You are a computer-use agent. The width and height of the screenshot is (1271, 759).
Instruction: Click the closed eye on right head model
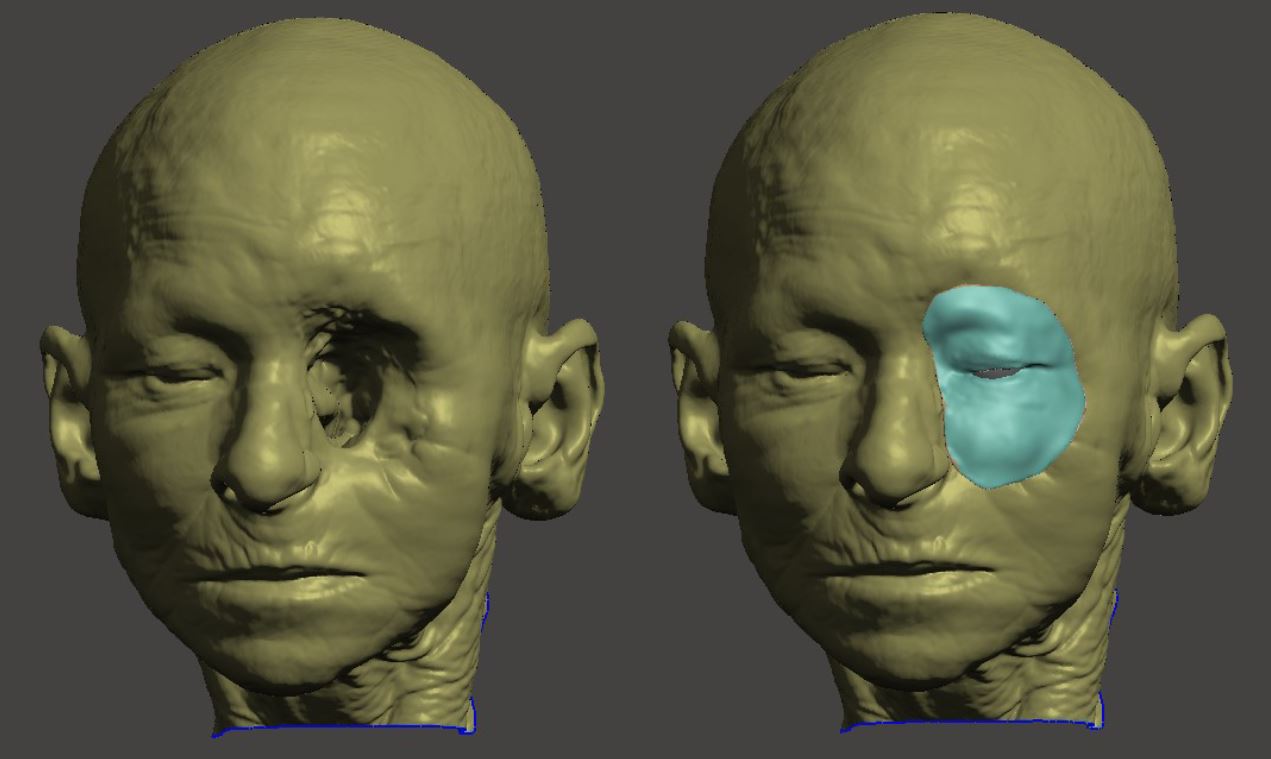point(800,373)
